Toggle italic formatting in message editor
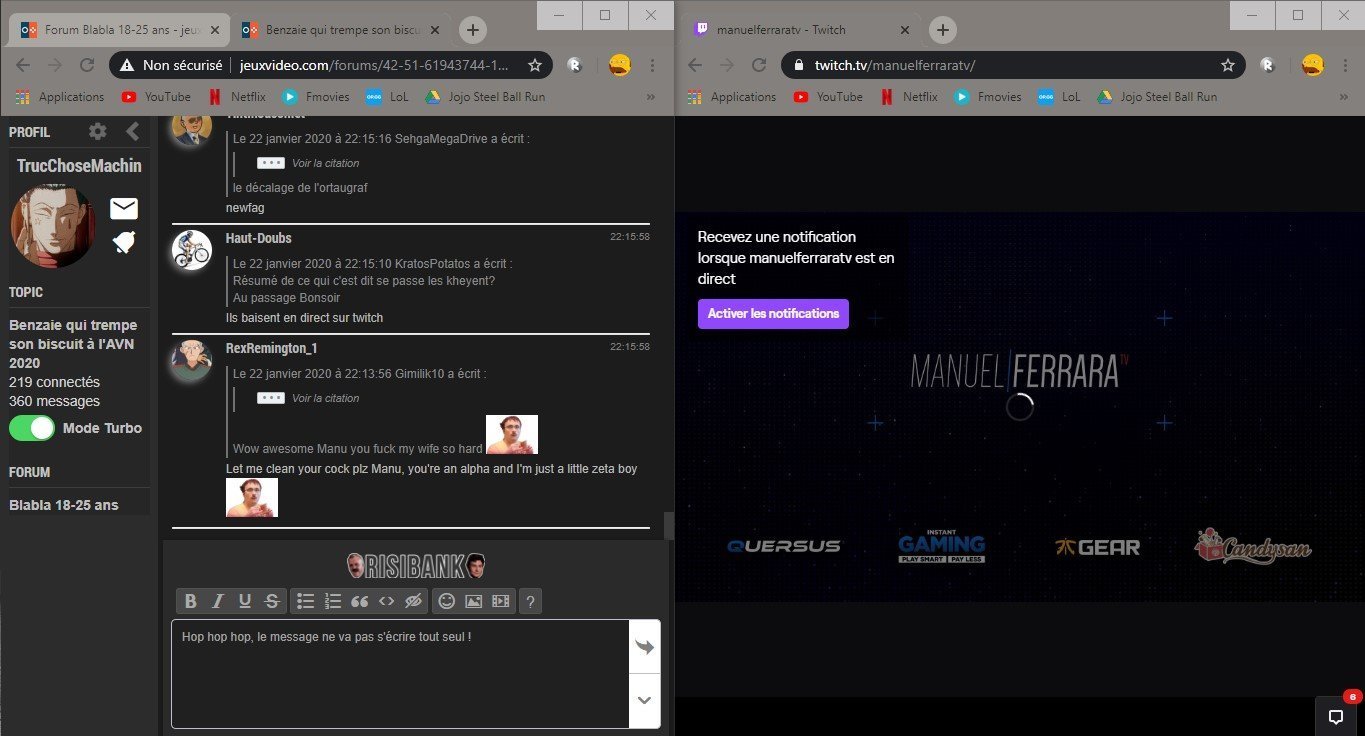The height and width of the screenshot is (736, 1365). (x=218, y=601)
